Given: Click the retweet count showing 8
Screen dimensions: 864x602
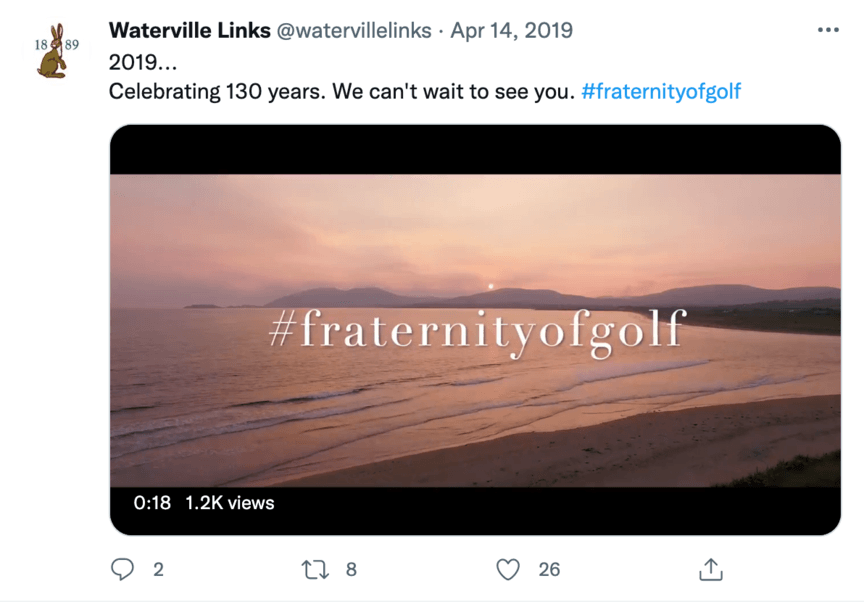Looking at the screenshot, I should tap(351, 570).
